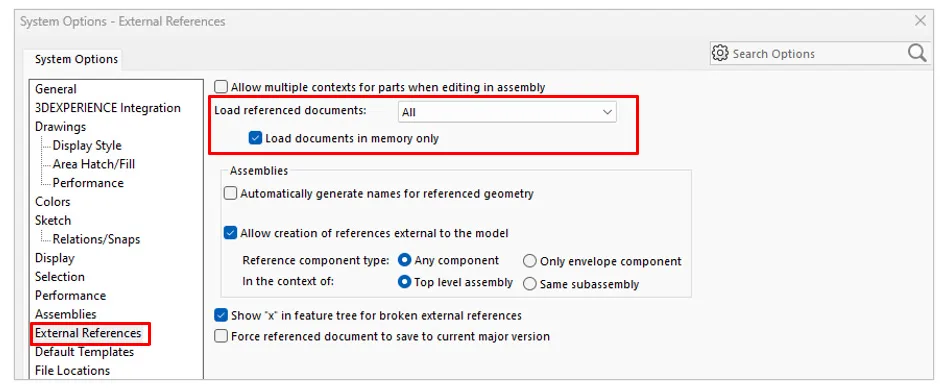Enable Force referenced document to save option
This screenshot has height=388, width=946.
(221, 336)
